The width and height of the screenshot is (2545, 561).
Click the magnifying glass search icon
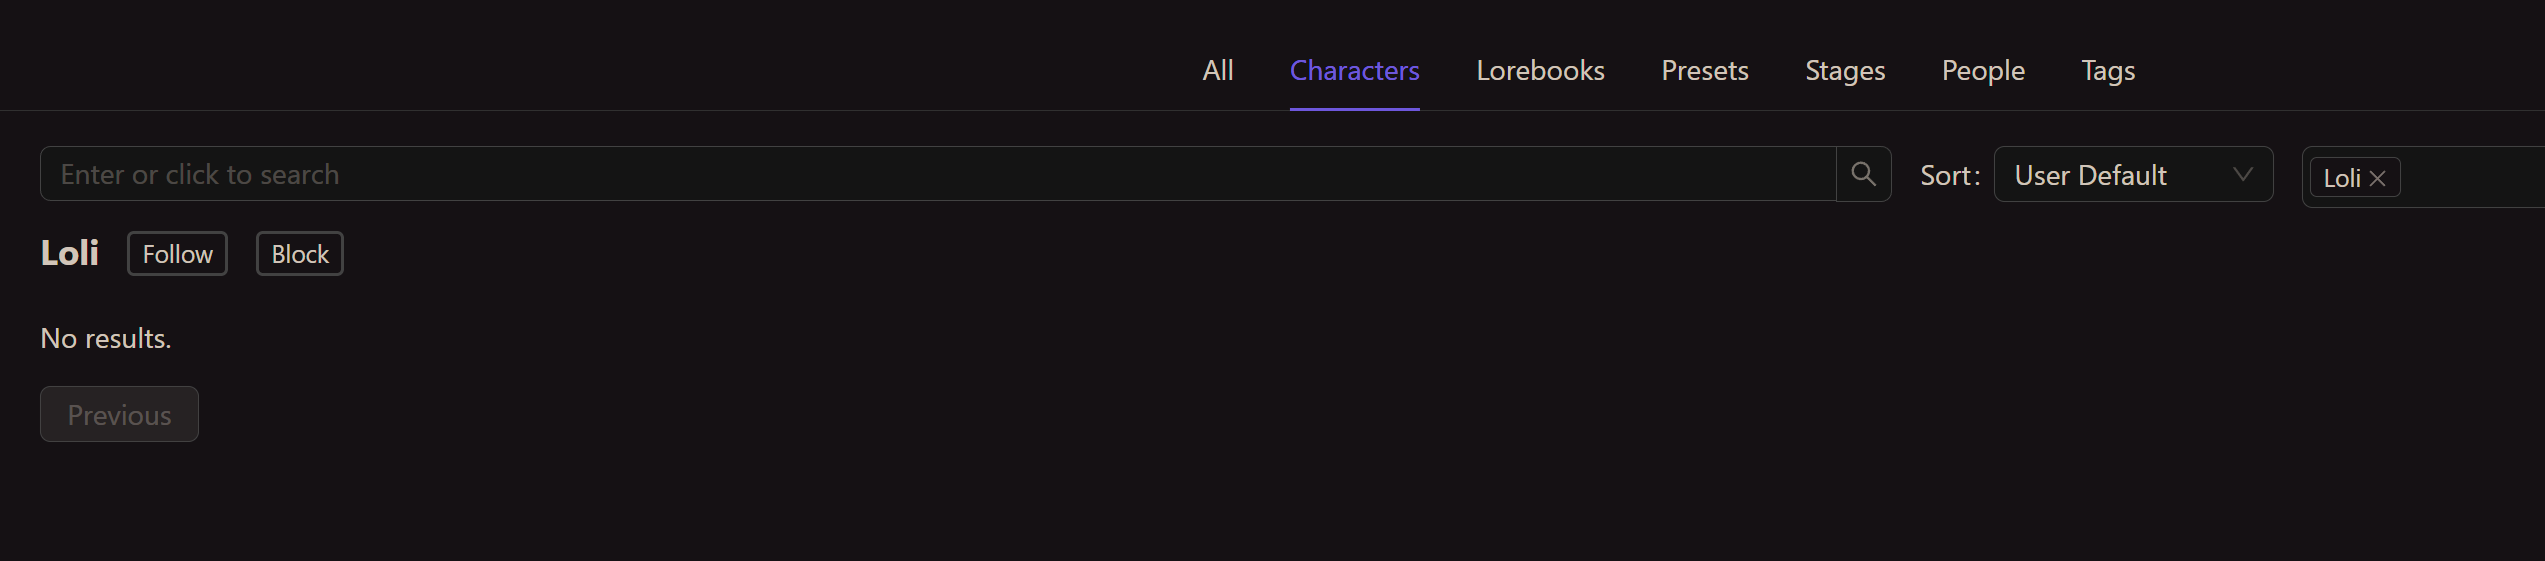[1863, 174]
